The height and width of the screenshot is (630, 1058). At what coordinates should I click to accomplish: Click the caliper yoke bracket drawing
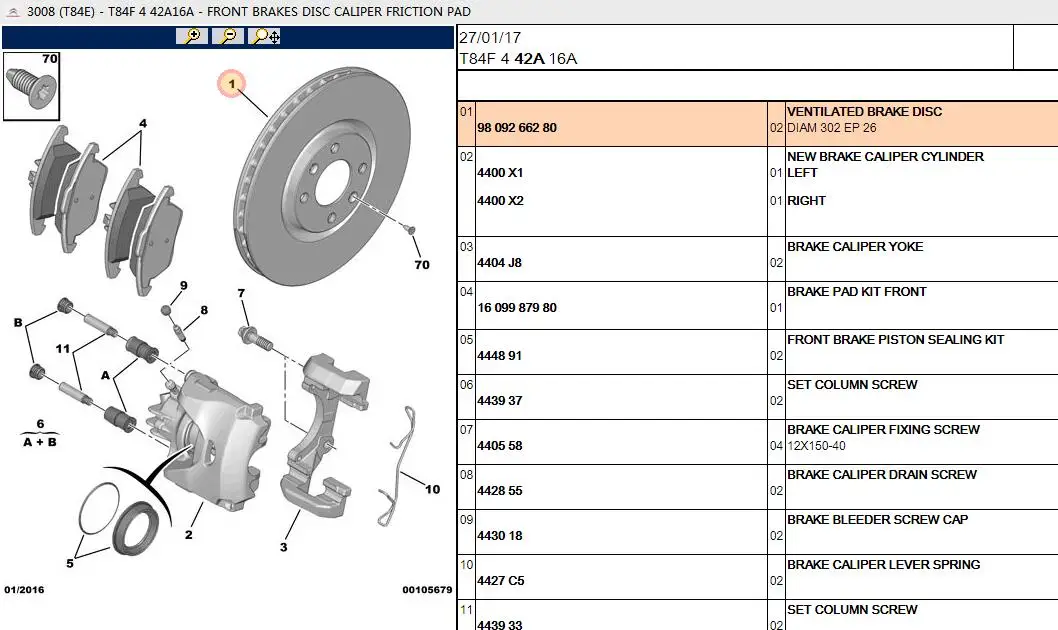325,435
